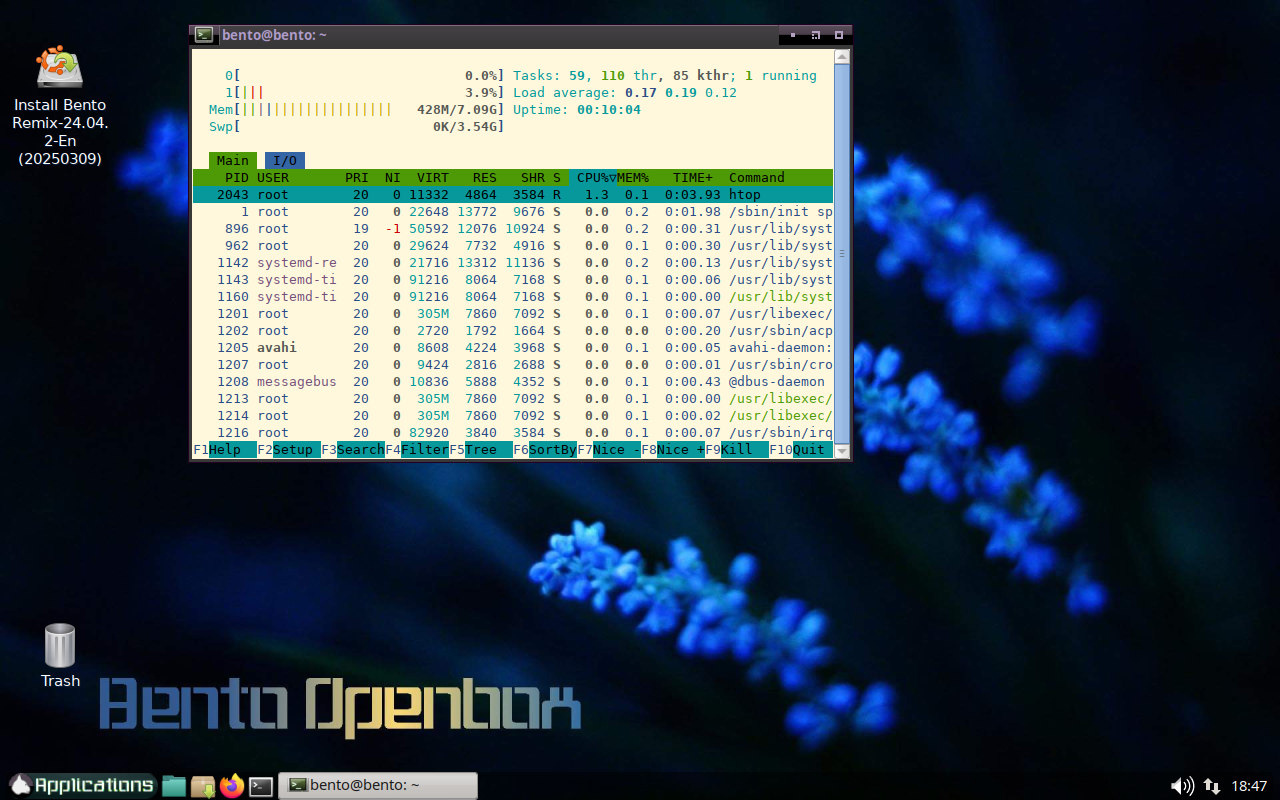Click the CPU 1 usage meter bar
This screenshot has width=1280, height=800.
coord(365,92)
